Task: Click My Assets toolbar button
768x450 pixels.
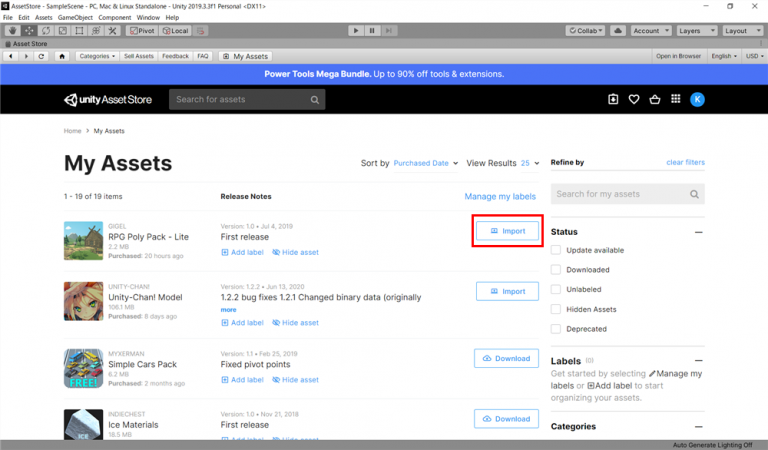Action: (x=245, y=56)
